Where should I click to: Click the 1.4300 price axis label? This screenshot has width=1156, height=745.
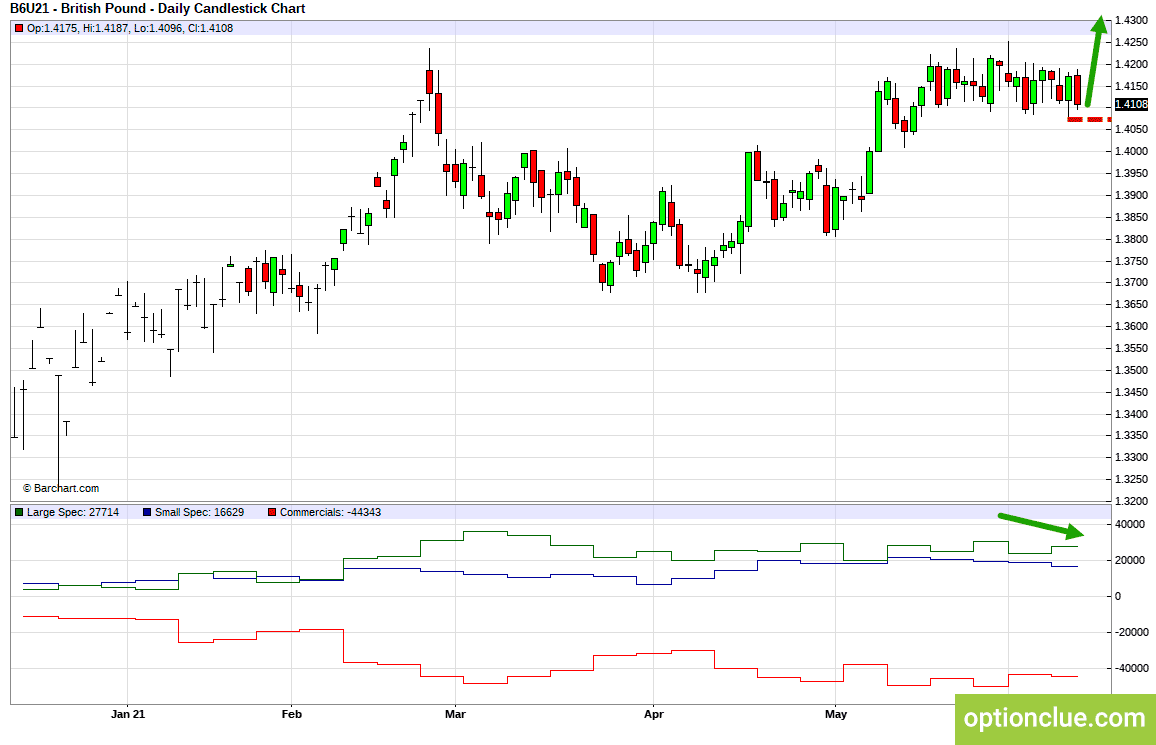pos(1132,21)
